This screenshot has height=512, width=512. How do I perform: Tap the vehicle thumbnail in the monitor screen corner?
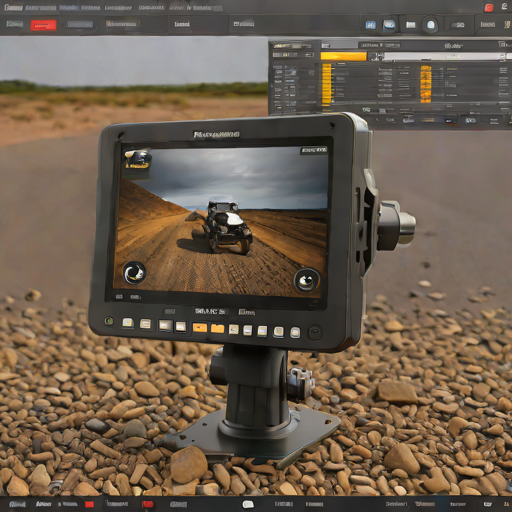click(138, 160)
